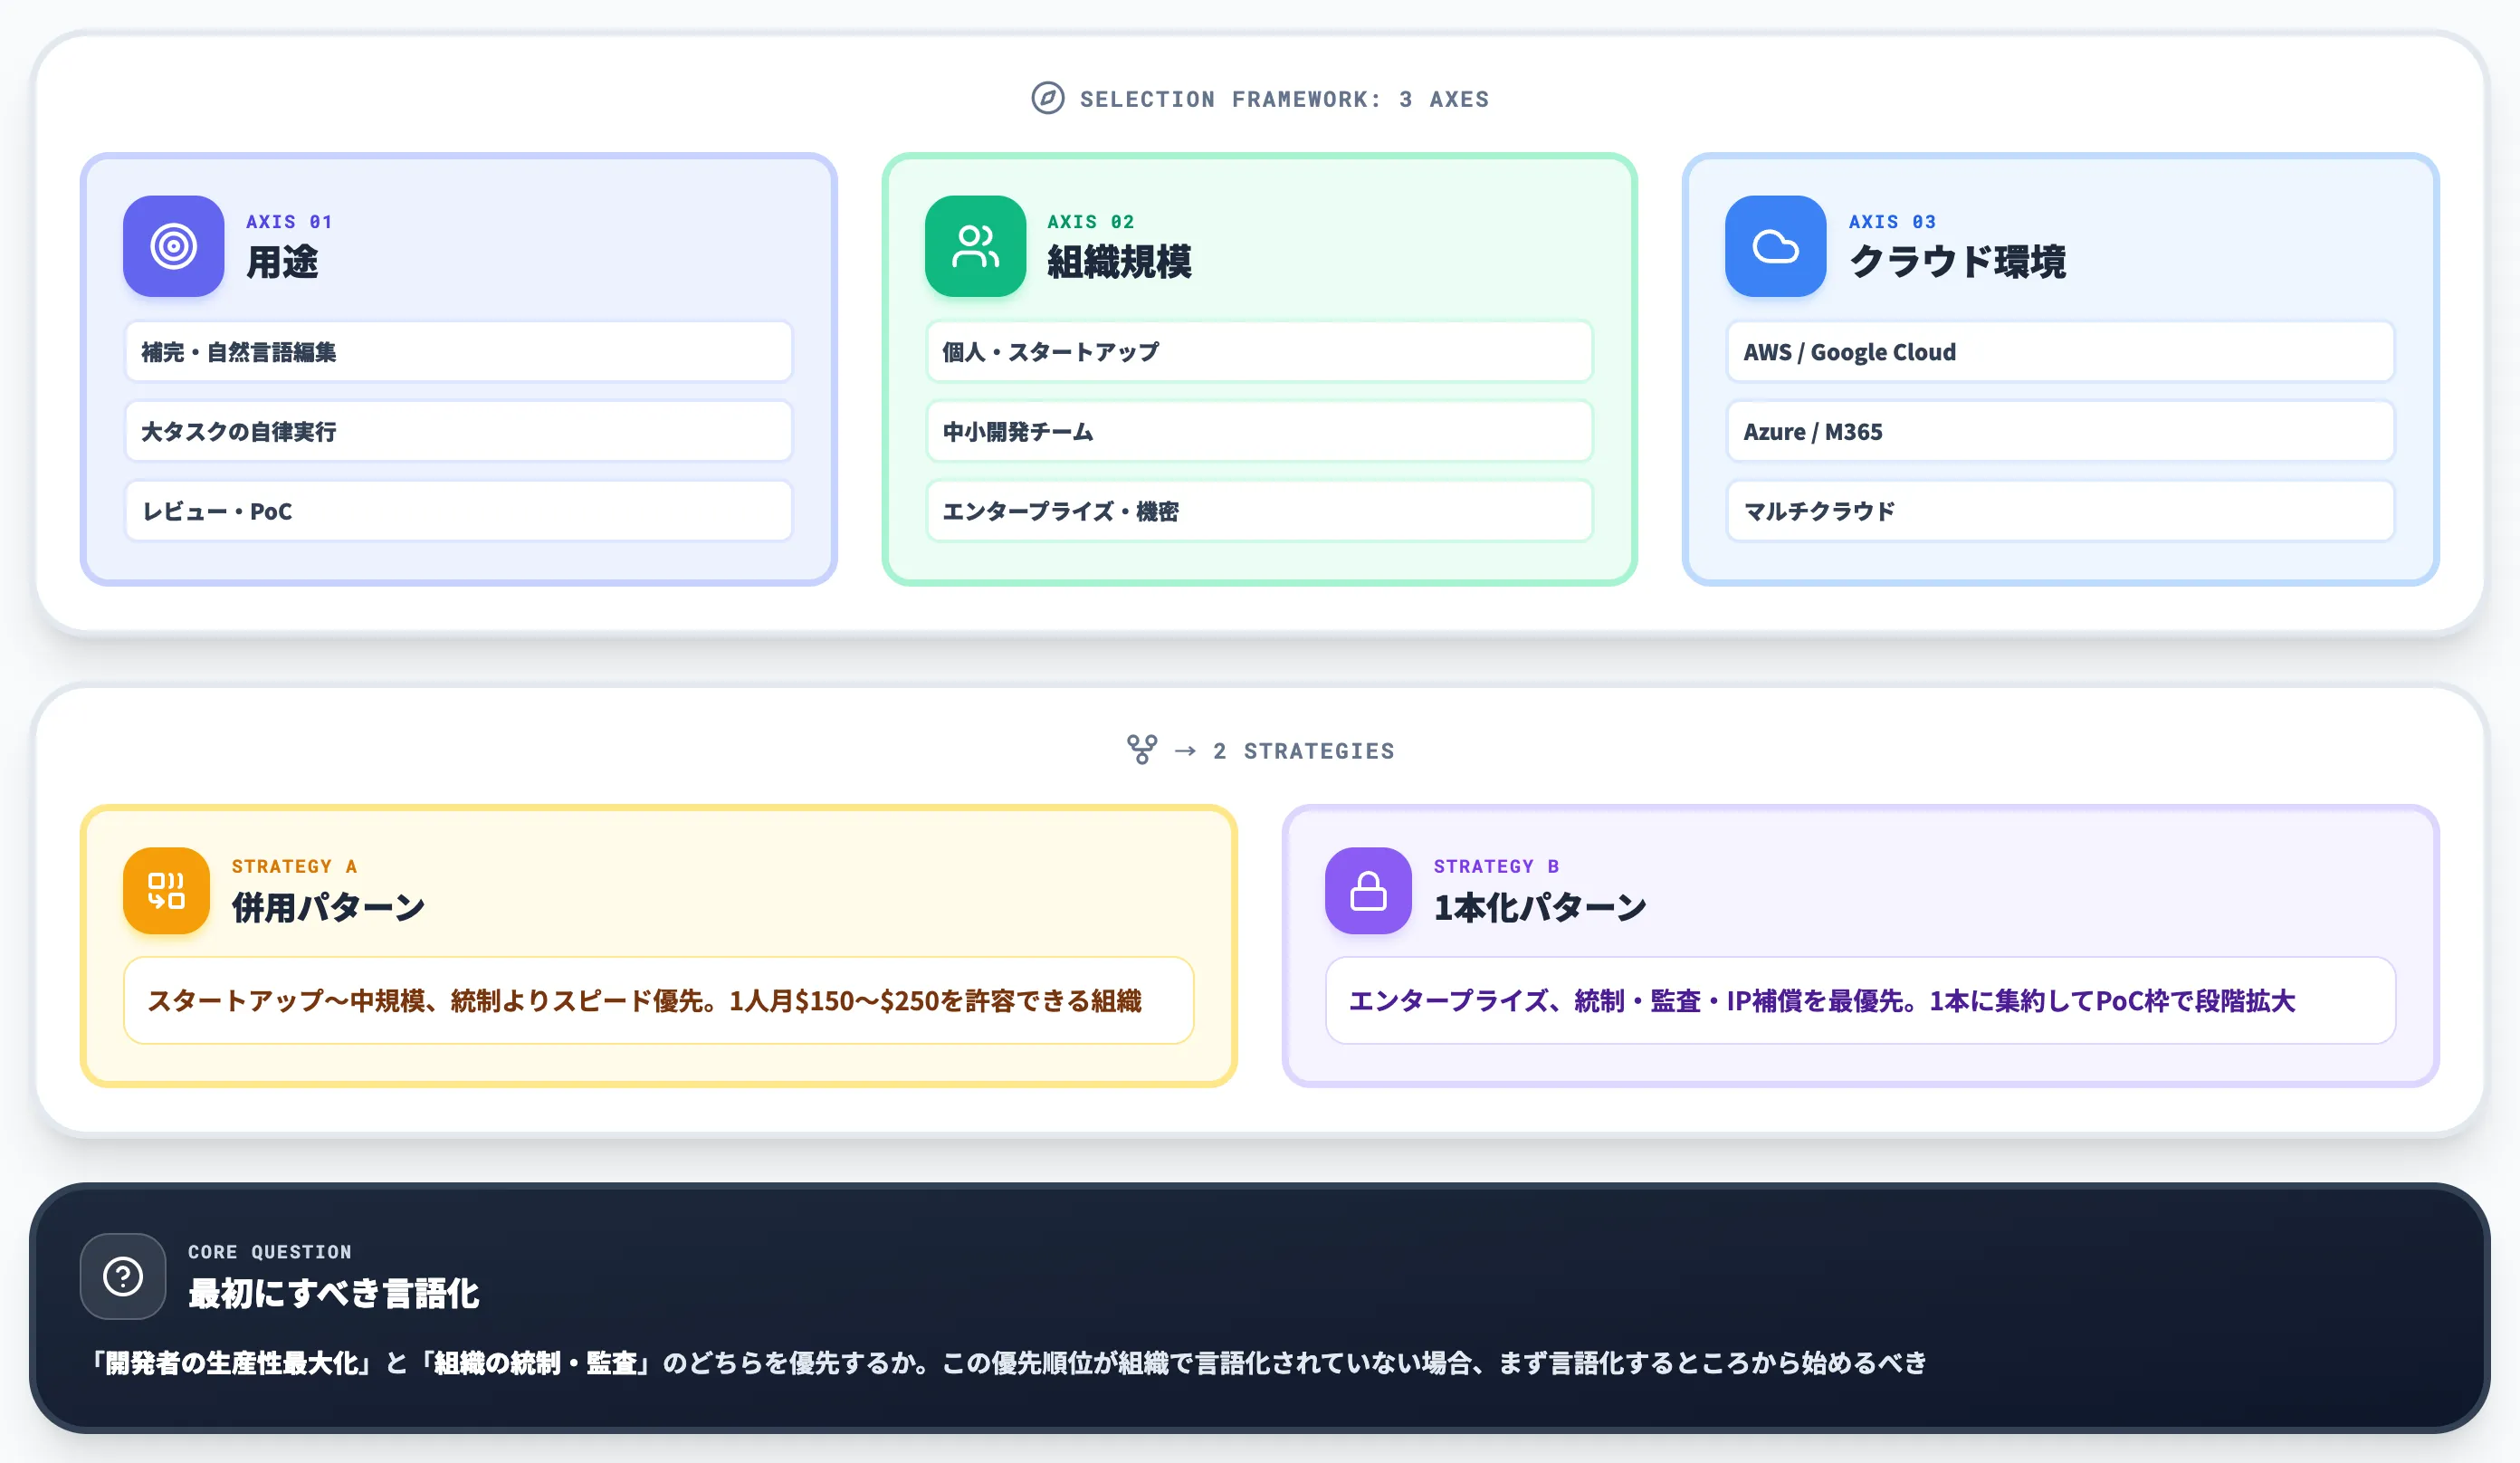Select the エンタープライズ・機密 item
Screen dimensions: 2520x1463
point(1259,511)
